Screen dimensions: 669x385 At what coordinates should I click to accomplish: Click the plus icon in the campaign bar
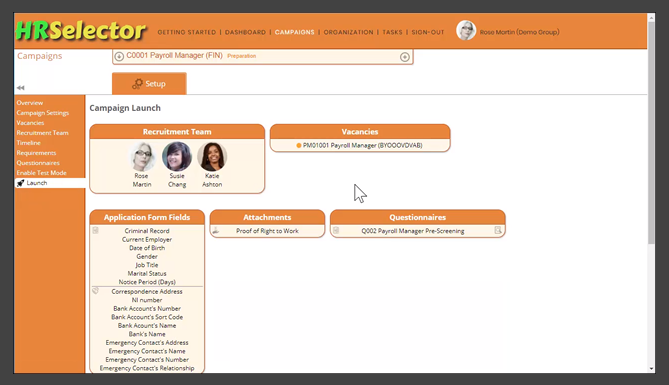404,57
